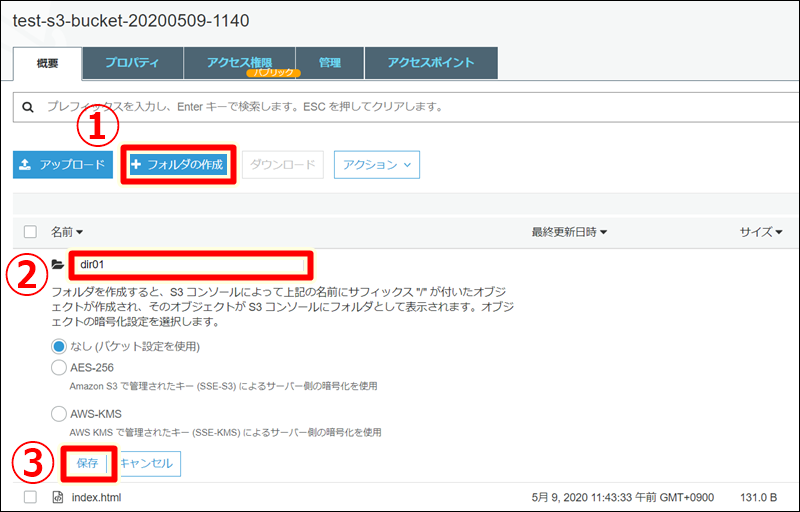Sort by サイズ column header
Image resolution: width=800 pixels, height=512 pixels.
pos(761,232)
